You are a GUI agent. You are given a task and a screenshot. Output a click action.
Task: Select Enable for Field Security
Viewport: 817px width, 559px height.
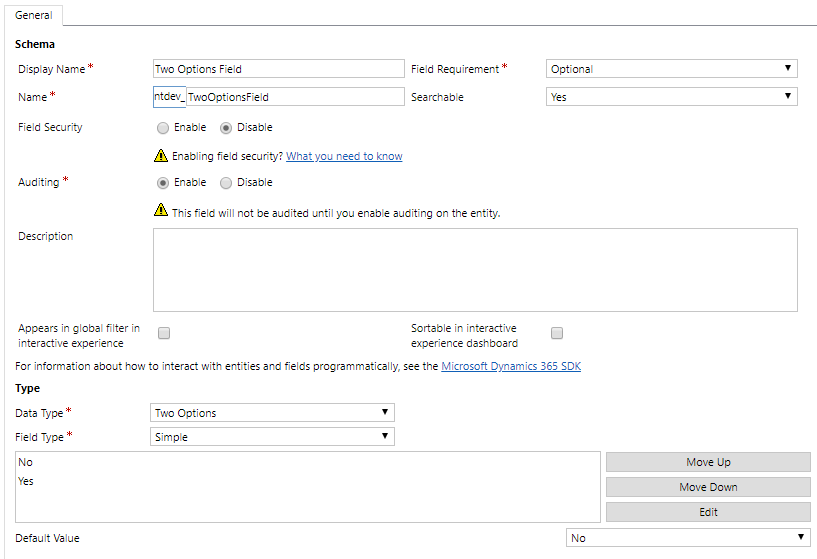(163, 128)
